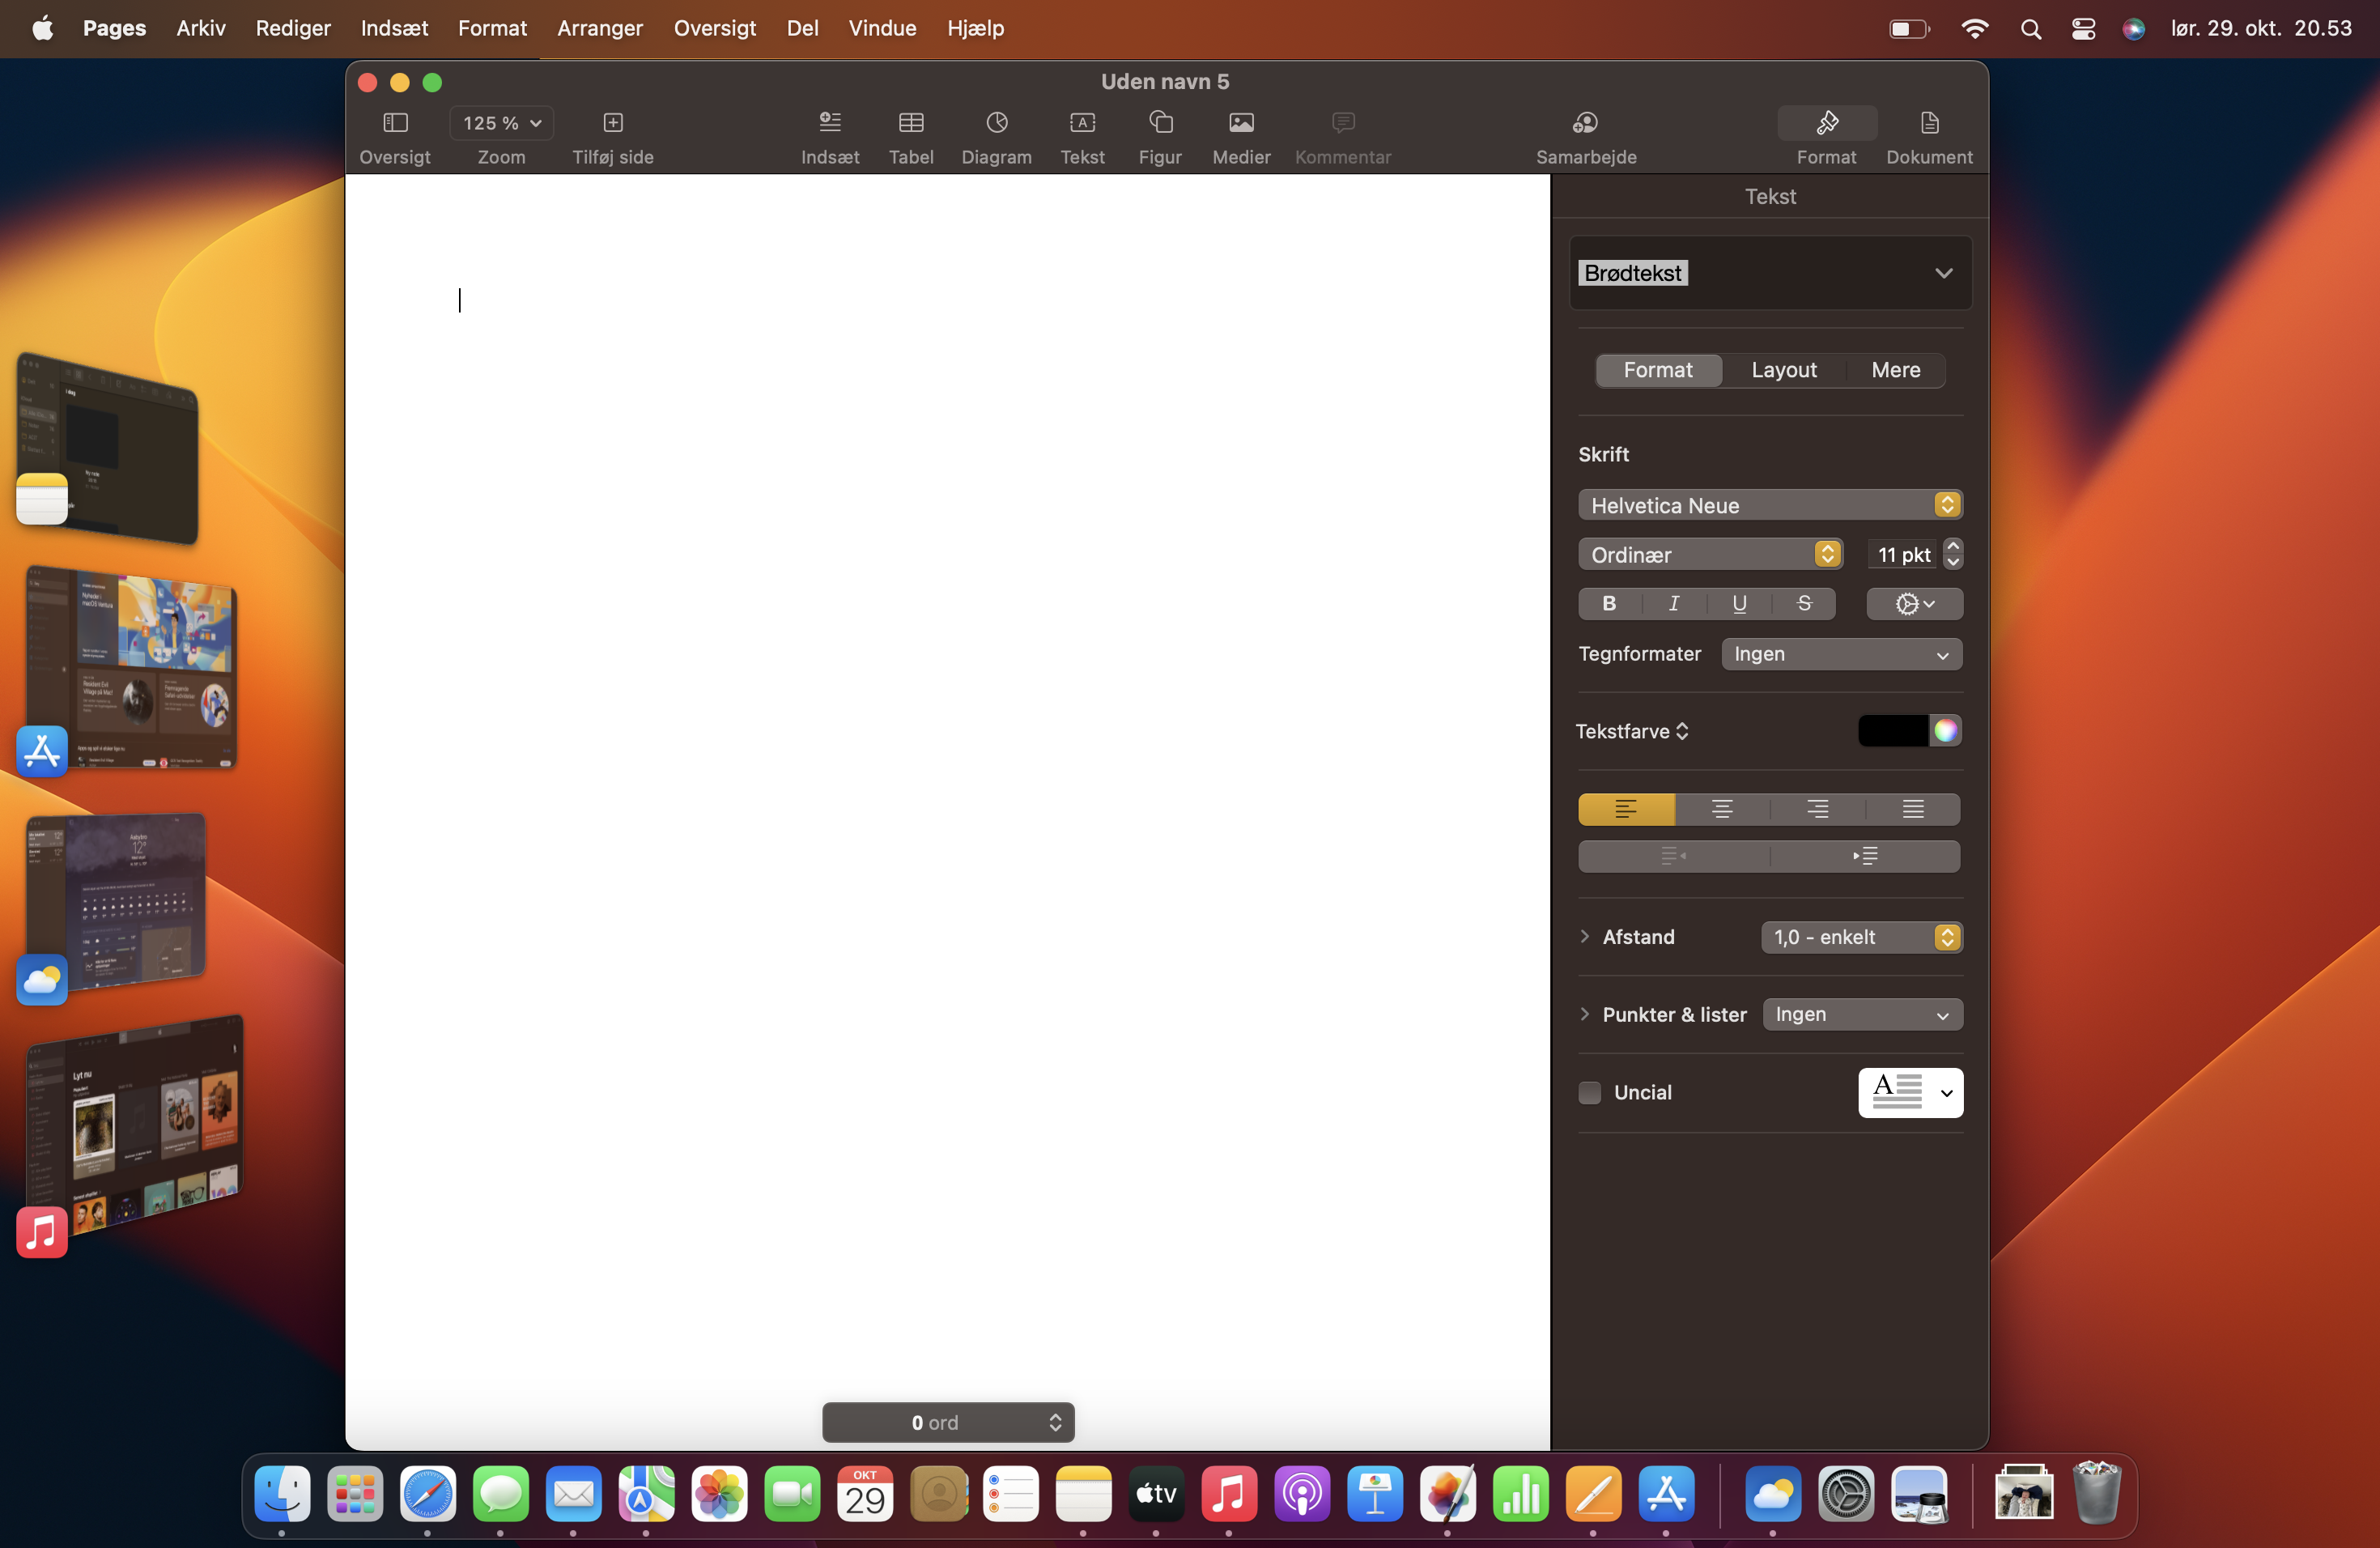Click the Figur shapes icon

(x=1160, y=123)
